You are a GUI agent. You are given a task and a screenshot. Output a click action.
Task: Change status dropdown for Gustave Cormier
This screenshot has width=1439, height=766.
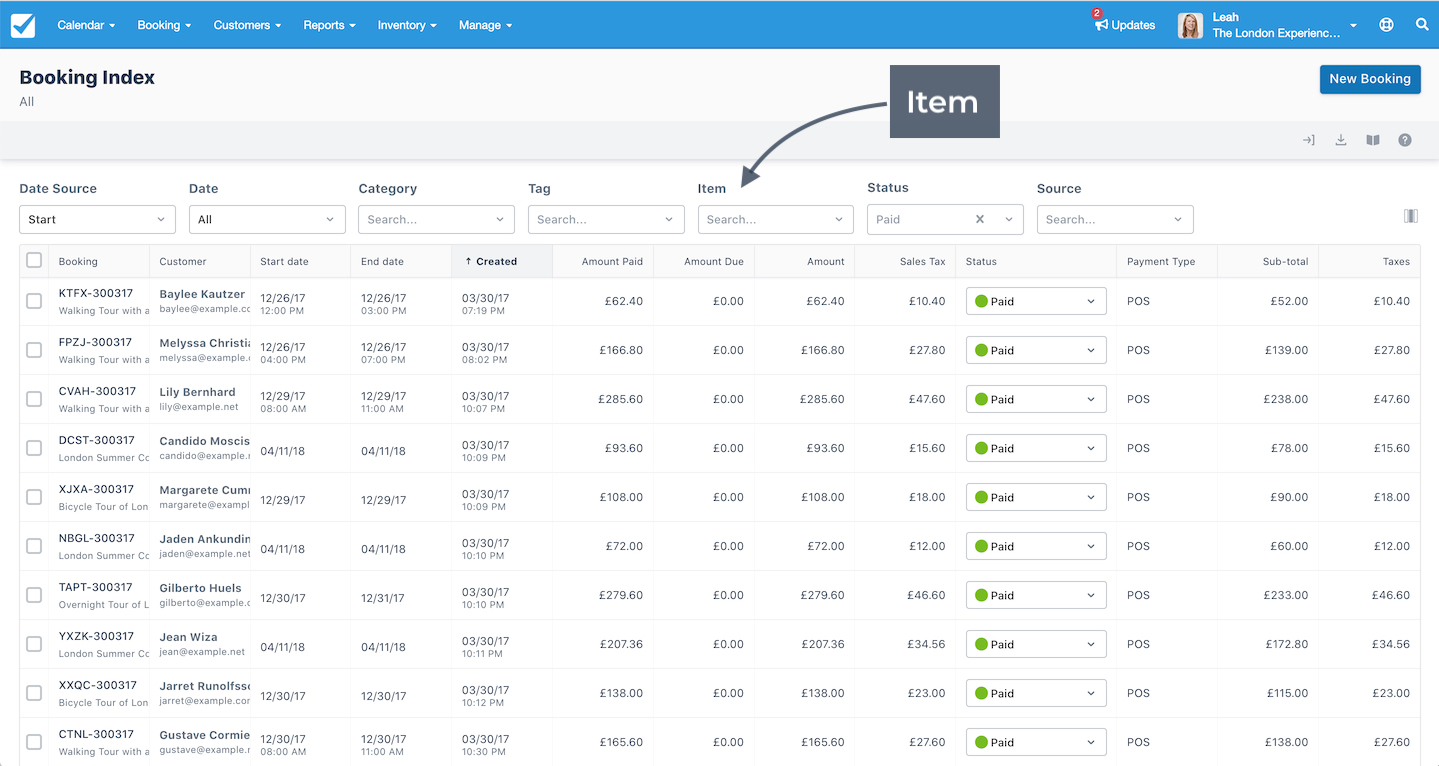[1036, 742]
